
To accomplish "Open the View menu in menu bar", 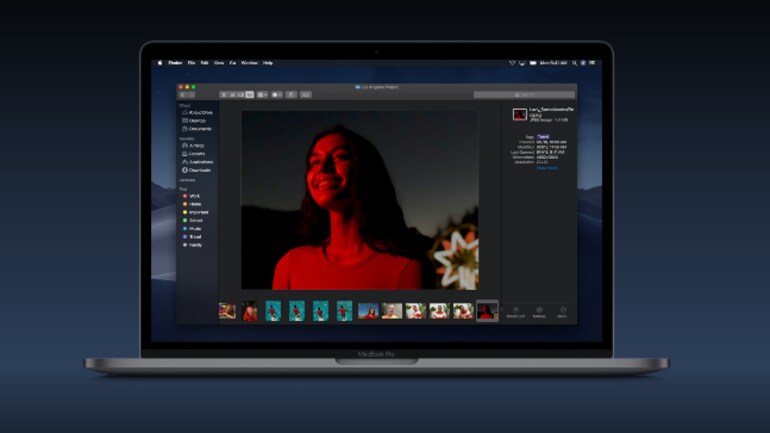I will click(218, 62).
